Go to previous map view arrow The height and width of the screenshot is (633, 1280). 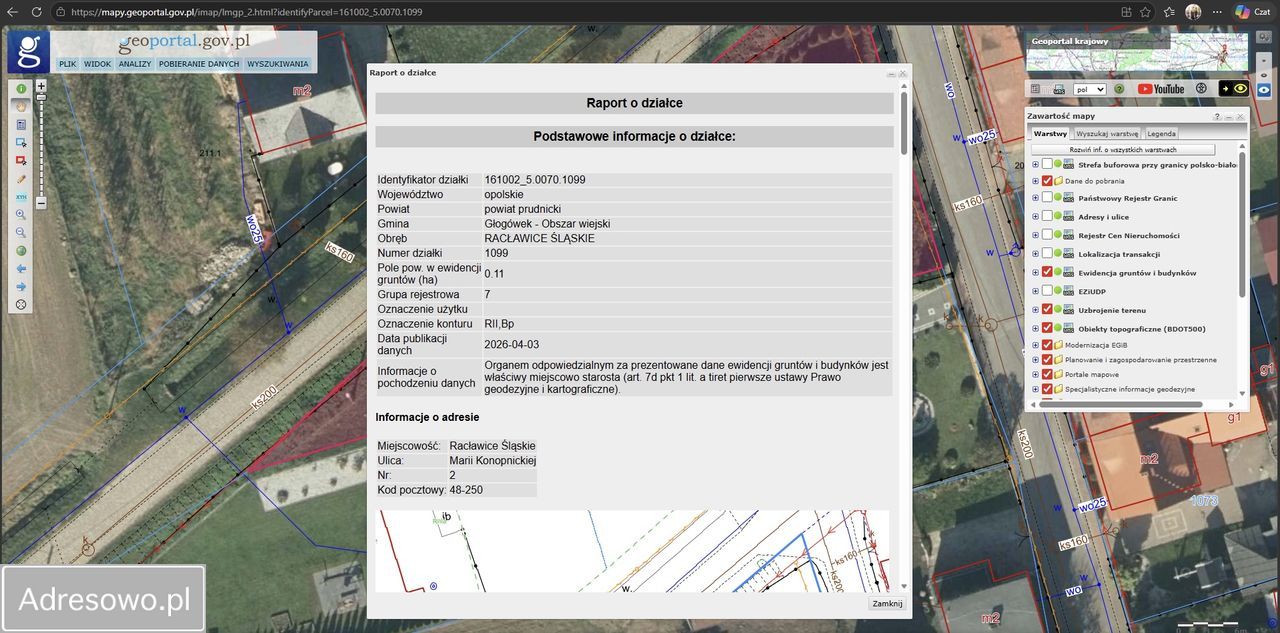click(21, 269)
